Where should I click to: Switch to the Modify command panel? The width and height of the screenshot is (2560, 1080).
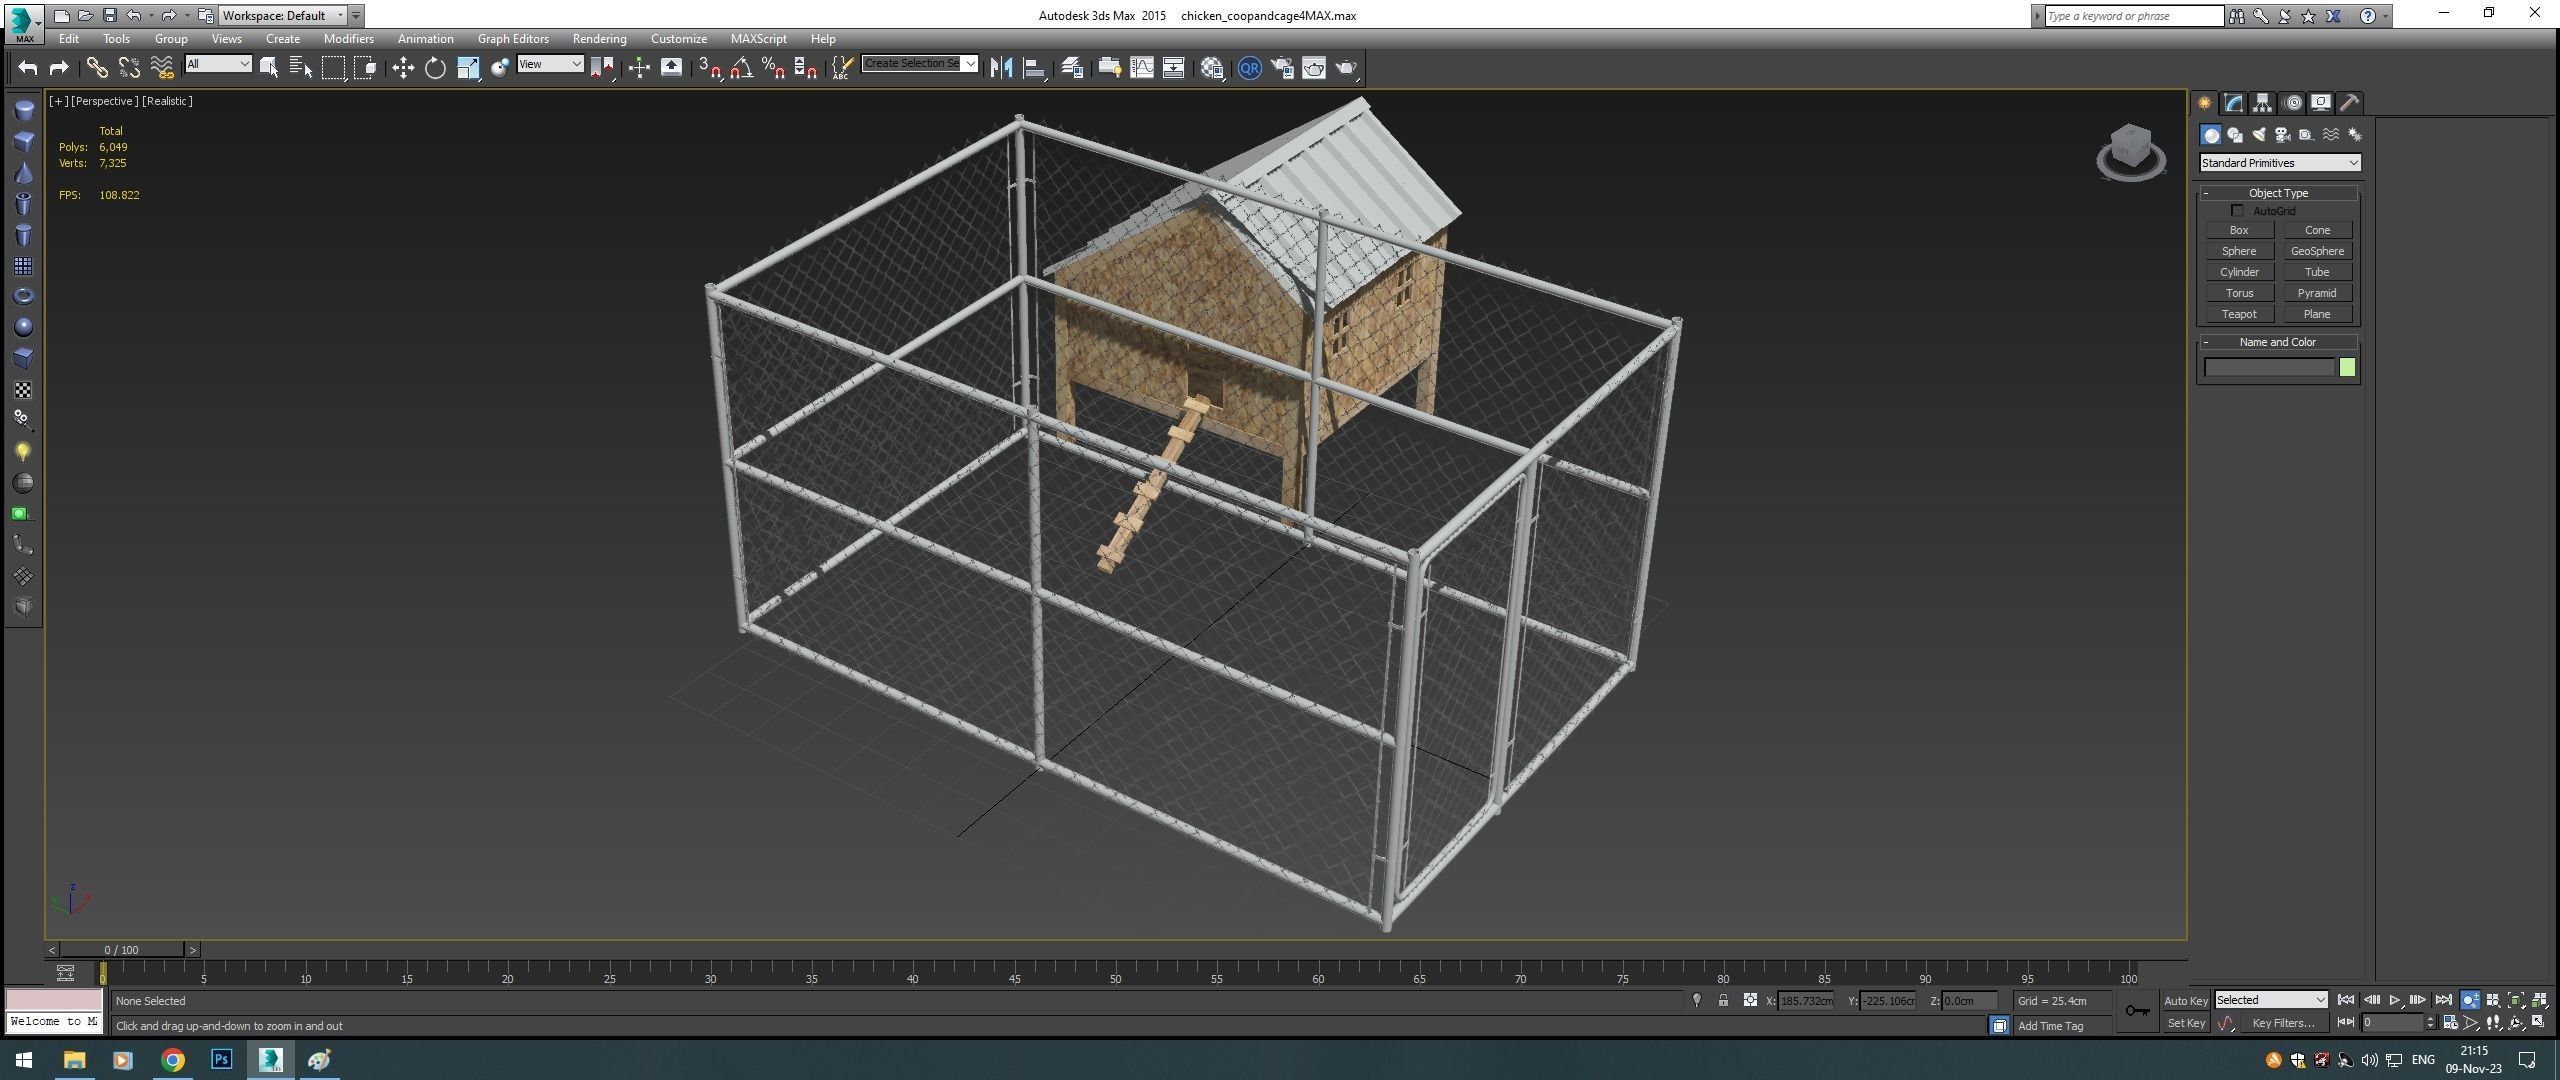tap(2234, 103)
